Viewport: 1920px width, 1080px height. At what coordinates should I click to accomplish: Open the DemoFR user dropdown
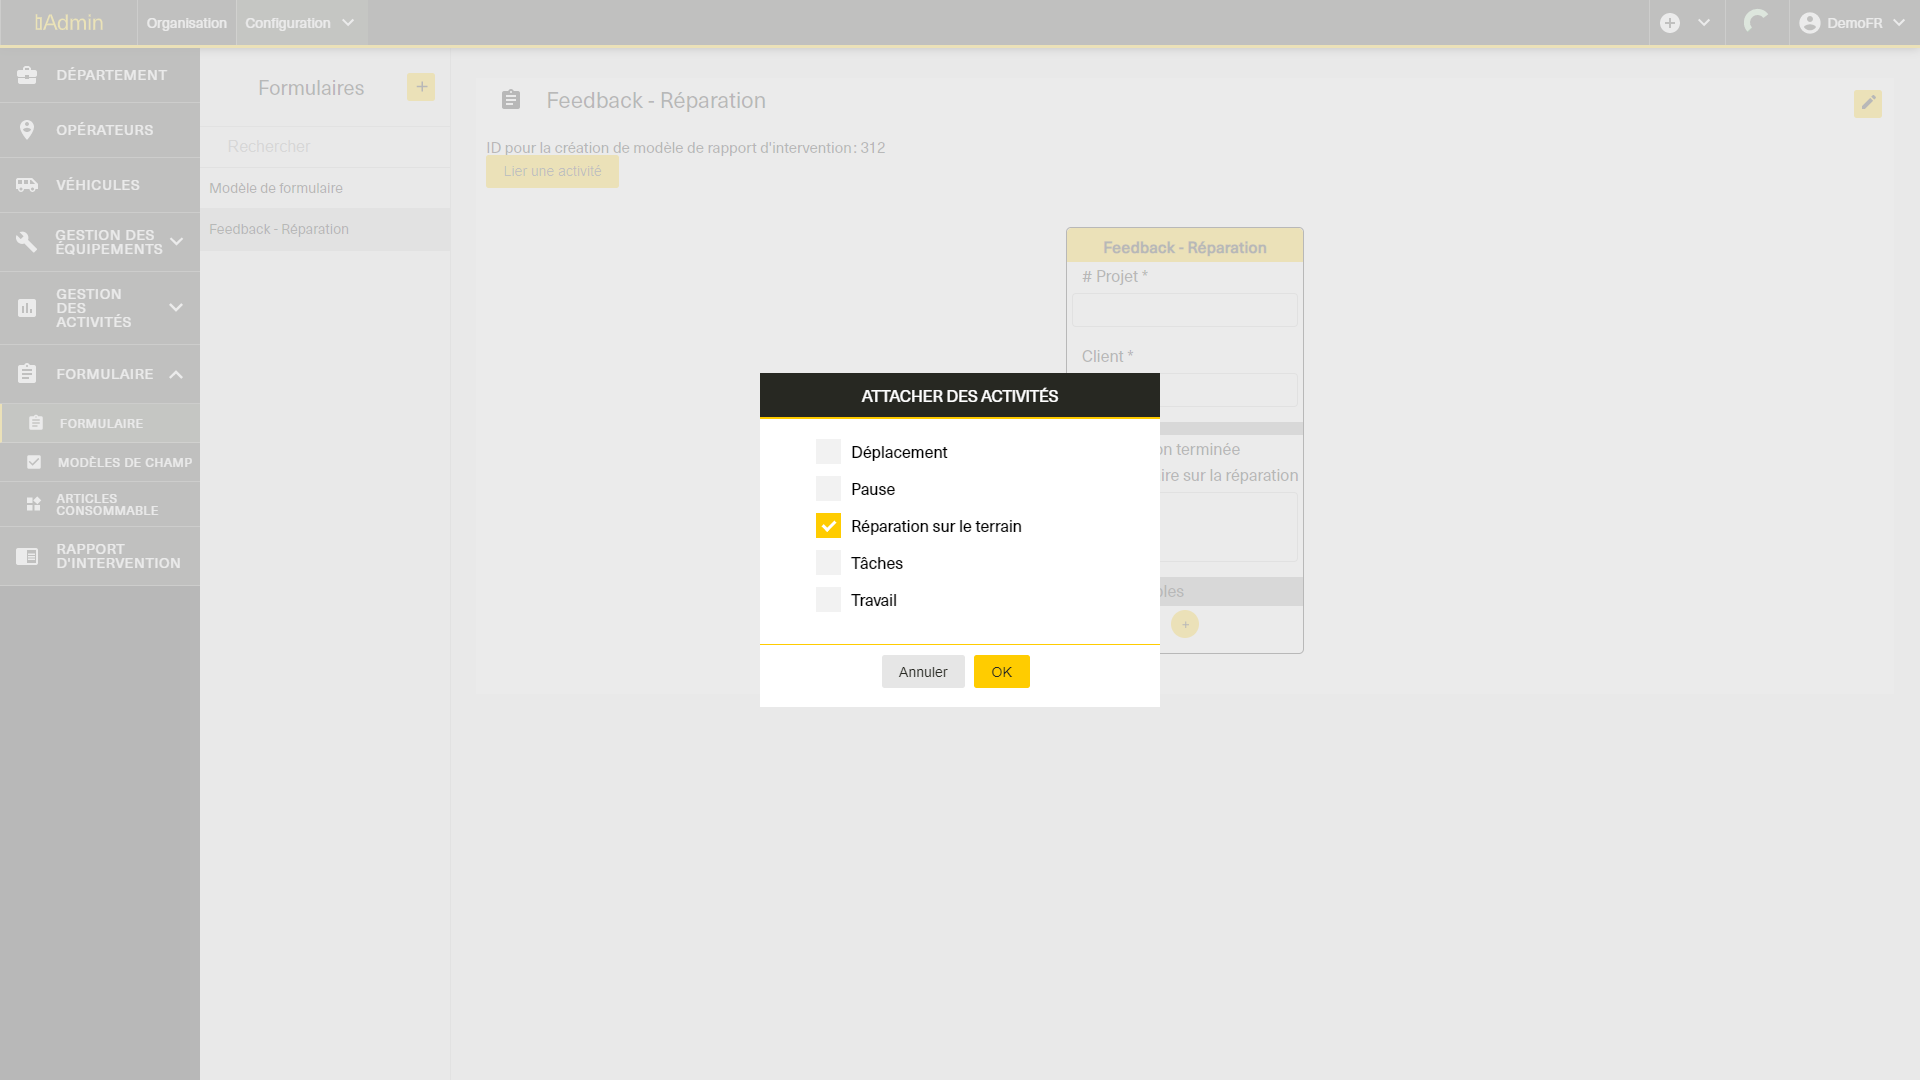tap(1853, 23)
